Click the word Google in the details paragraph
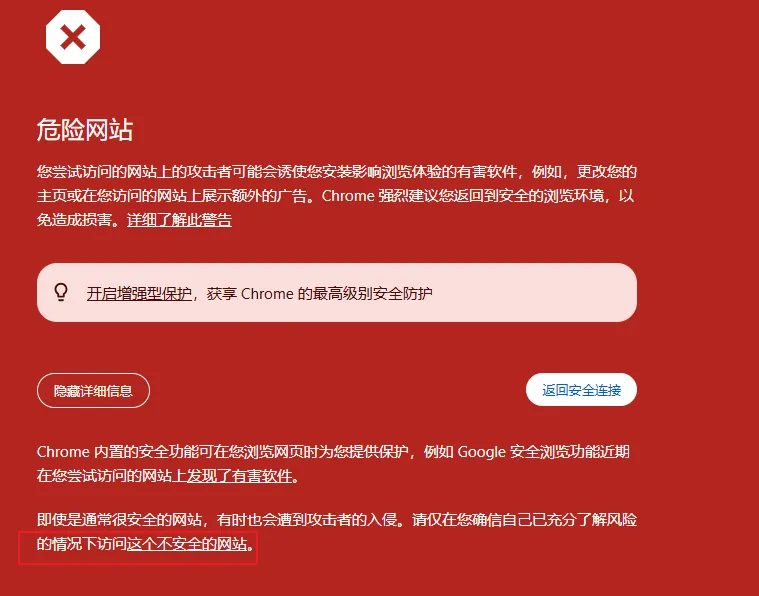The image size is (759, 596). pyautogui.click(x=481, y=452)
